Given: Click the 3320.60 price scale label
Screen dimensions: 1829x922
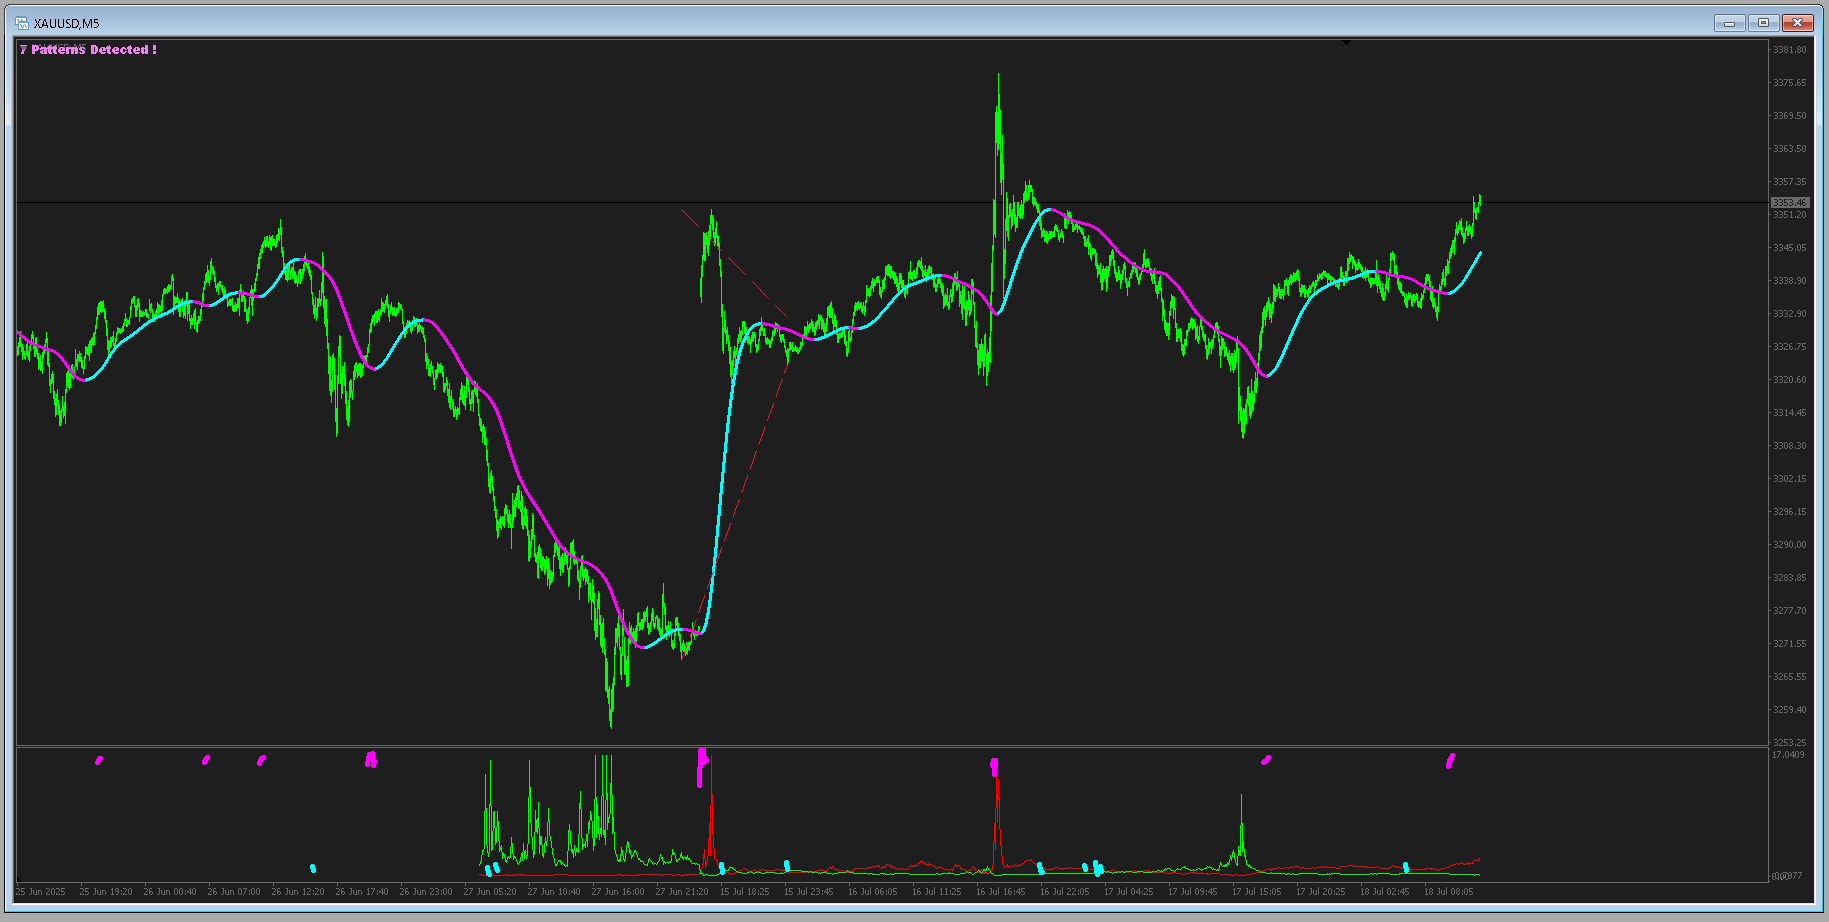Looking at the screenshot, I should pos(1790,380).
